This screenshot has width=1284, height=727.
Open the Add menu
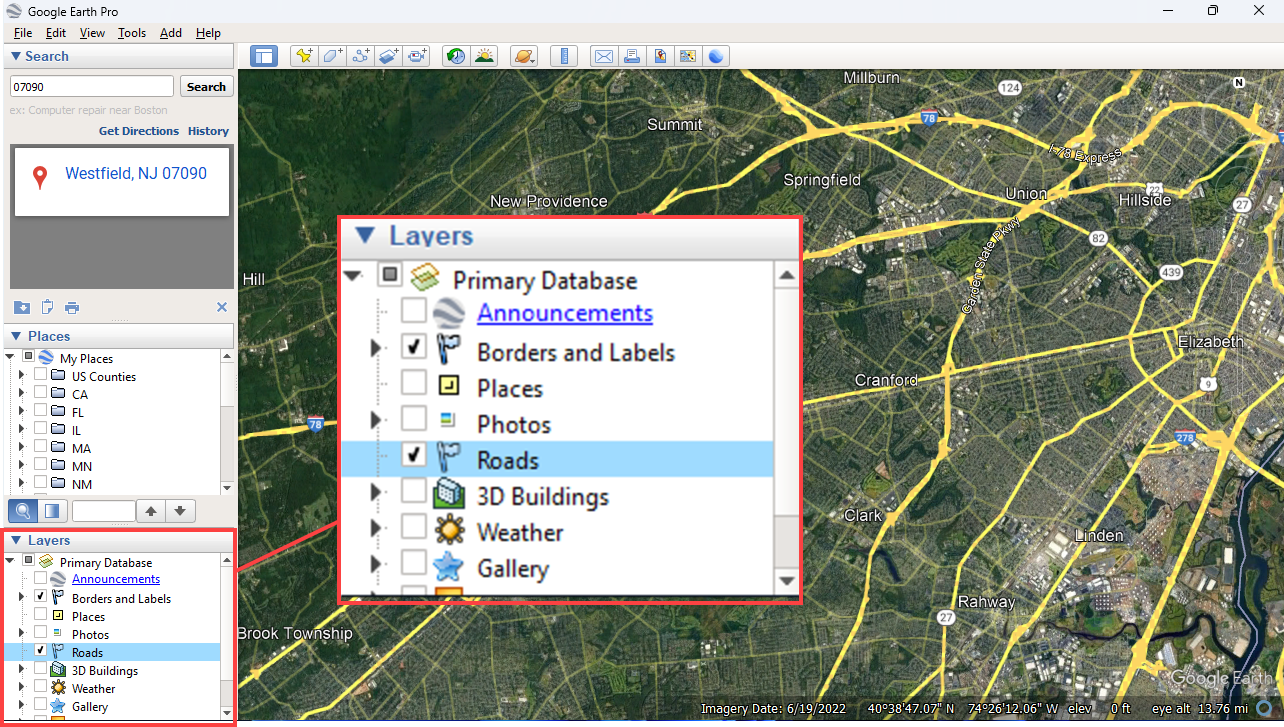pos(171,33)
